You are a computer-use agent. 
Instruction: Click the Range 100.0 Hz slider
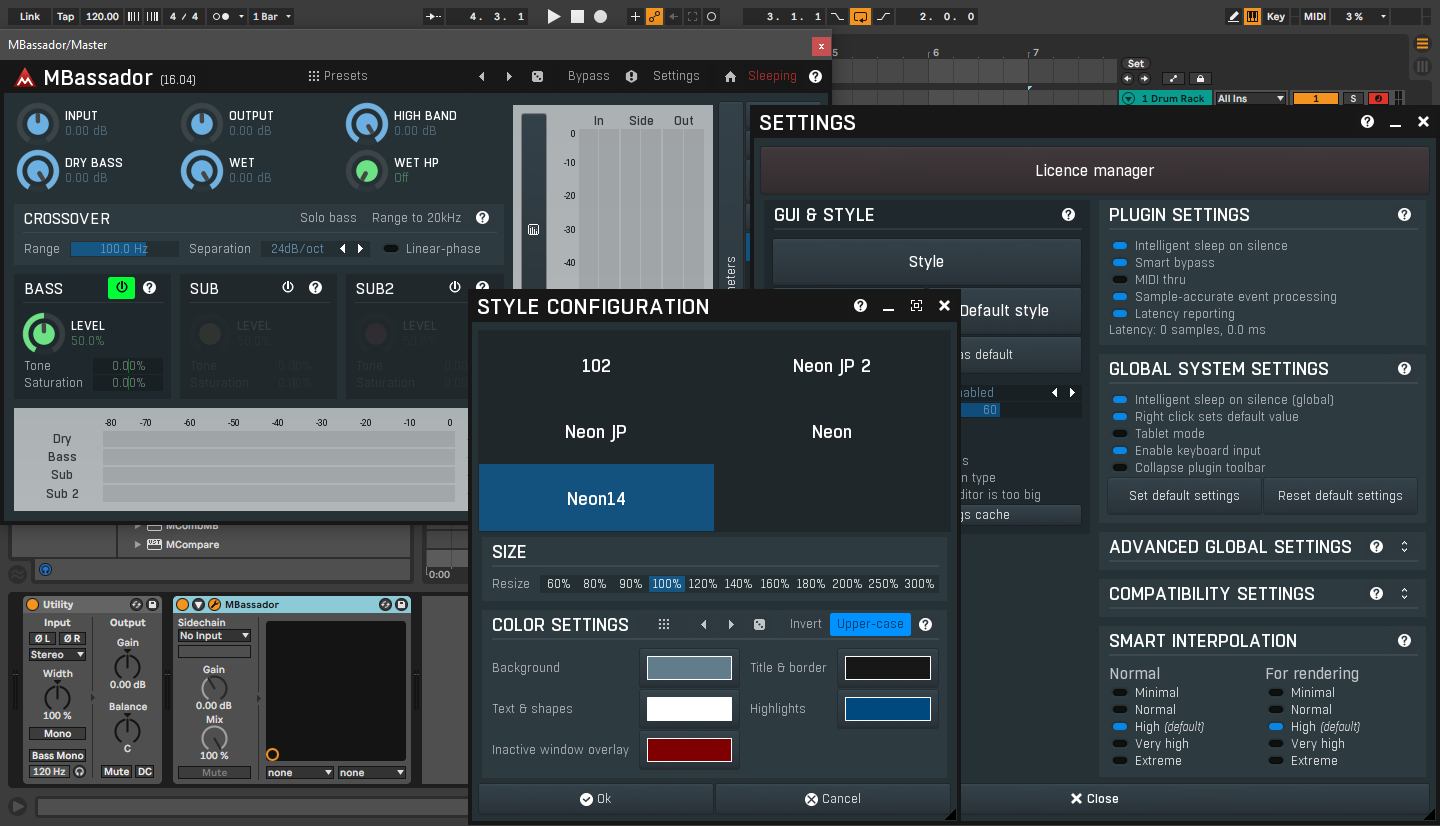(x=124, y=249)
